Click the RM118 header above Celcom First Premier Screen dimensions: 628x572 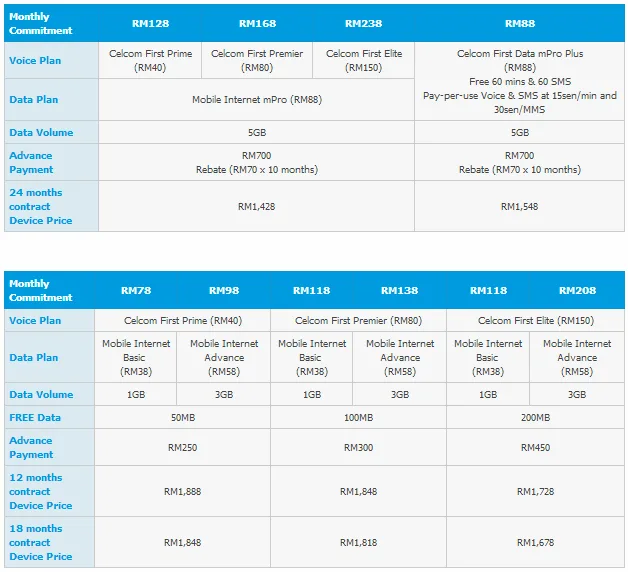[312, 290]
